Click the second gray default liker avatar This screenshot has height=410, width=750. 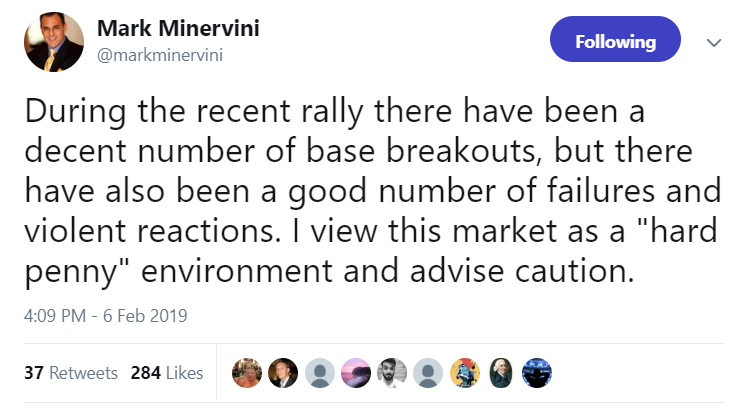[428, 373]
